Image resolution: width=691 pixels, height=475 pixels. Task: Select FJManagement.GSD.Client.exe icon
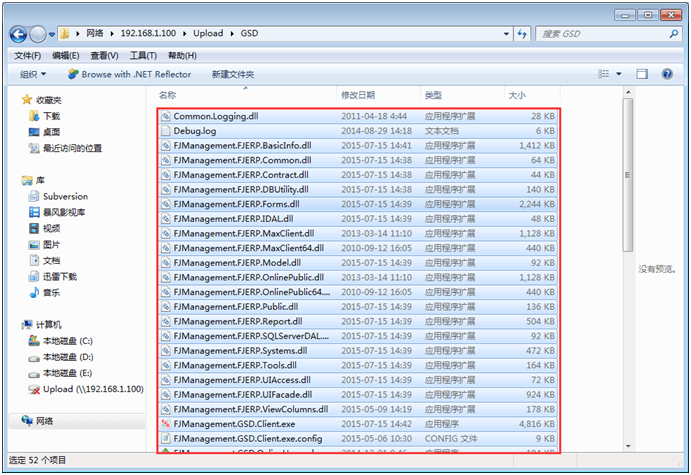point(166,424)
